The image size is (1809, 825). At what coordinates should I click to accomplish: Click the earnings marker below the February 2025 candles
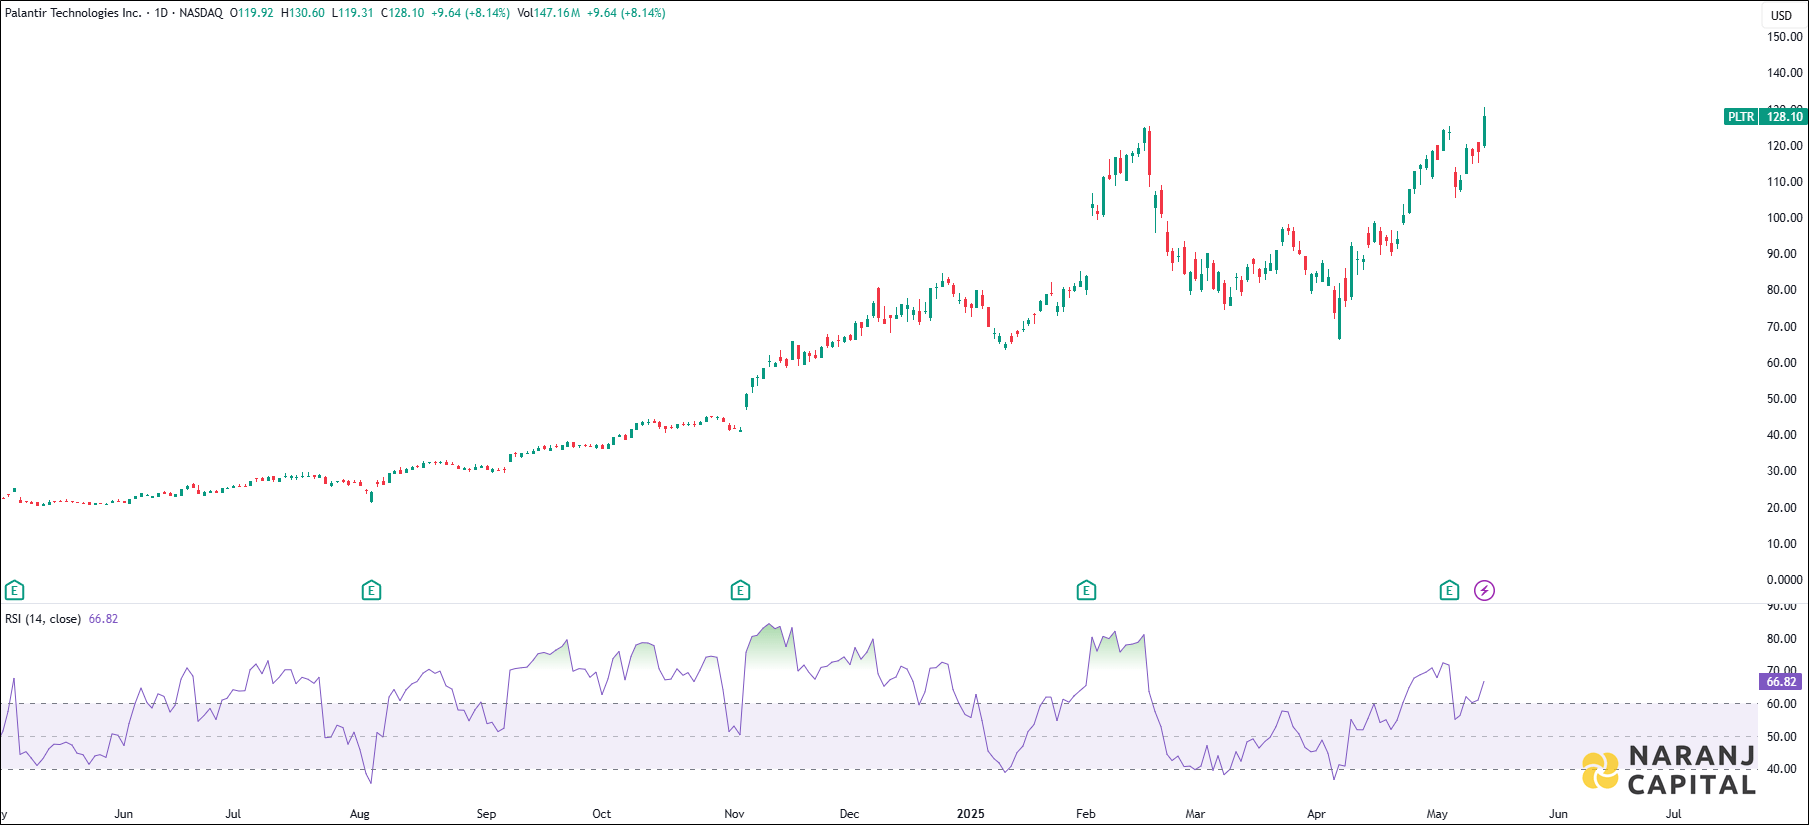coord(1086,591)
